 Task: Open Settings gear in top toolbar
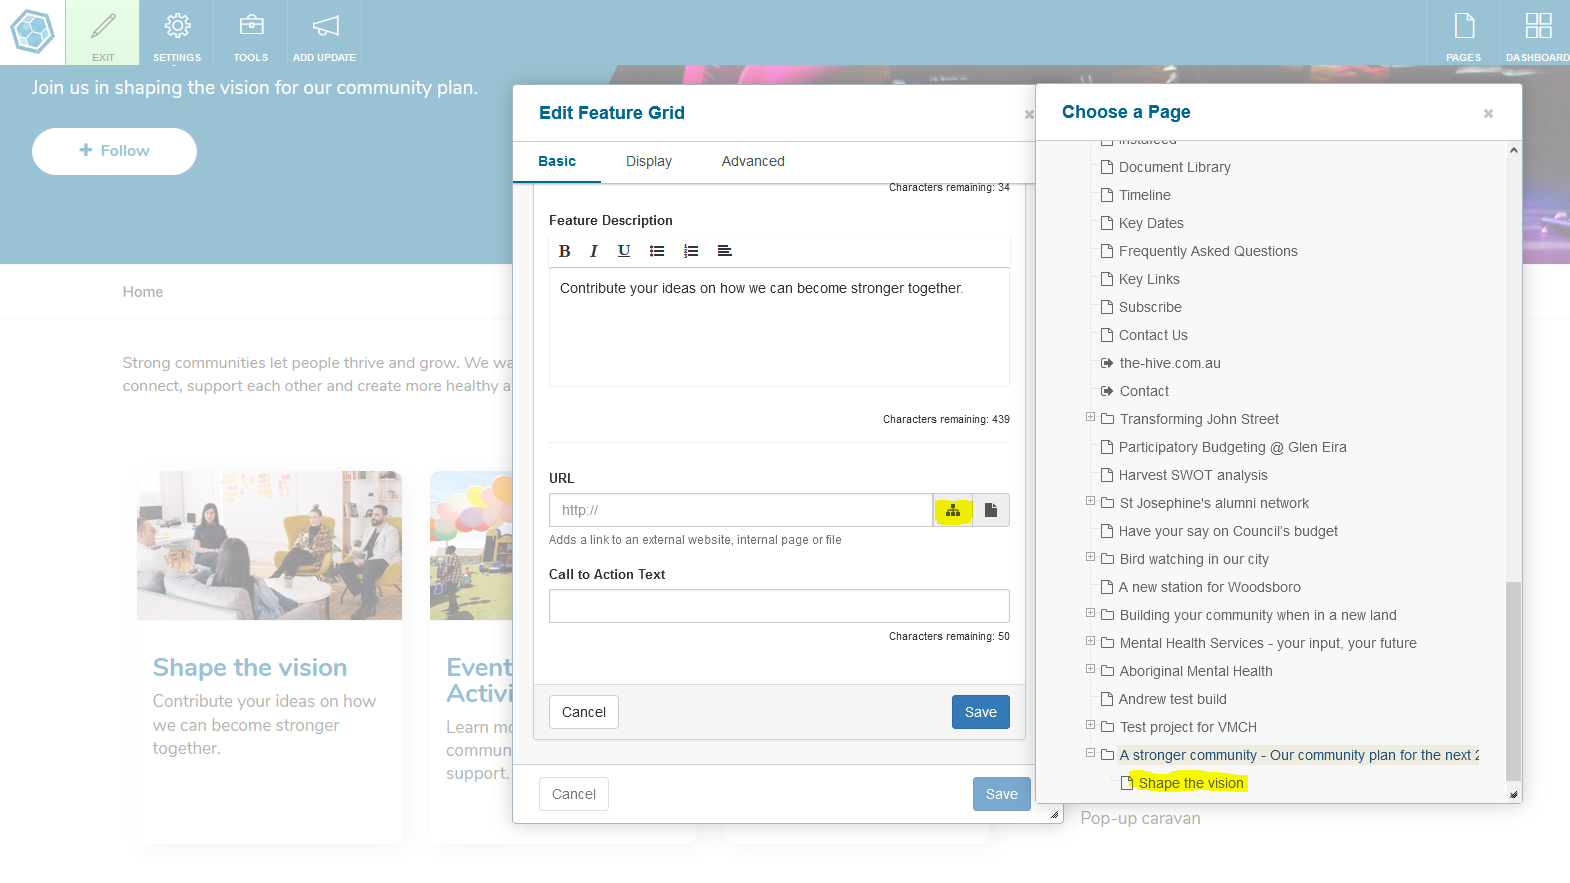coord(177,33)
